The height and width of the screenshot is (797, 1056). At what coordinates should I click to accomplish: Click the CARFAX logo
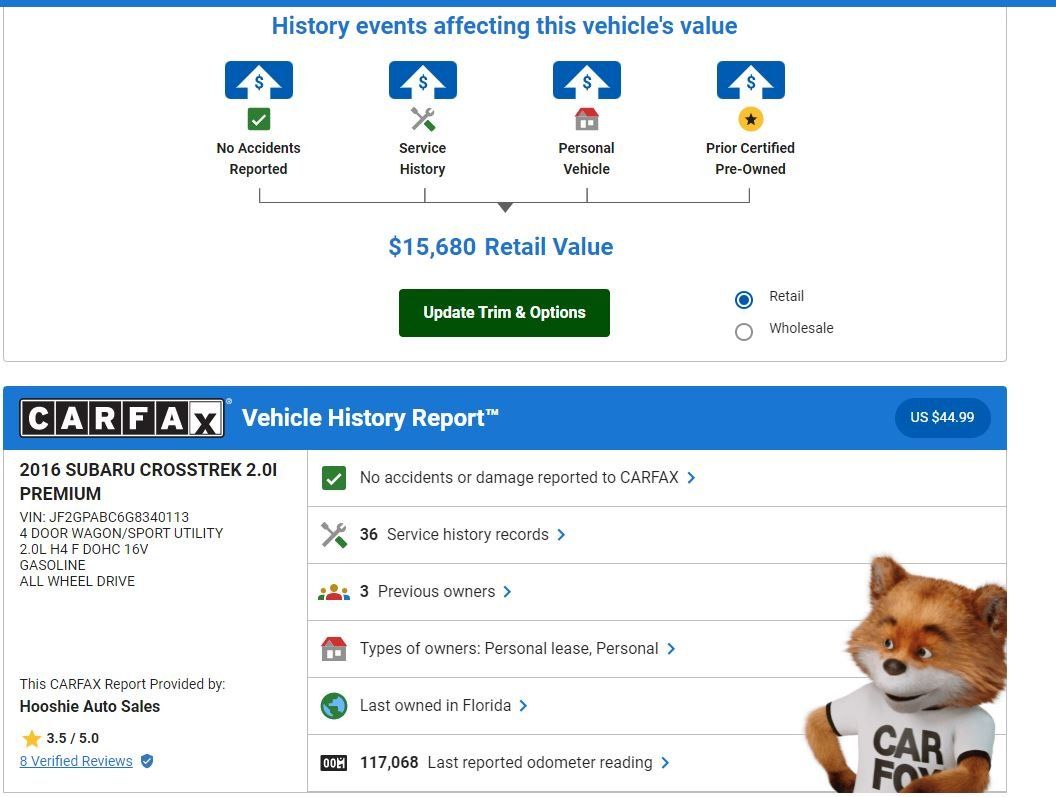coord(122,418)
